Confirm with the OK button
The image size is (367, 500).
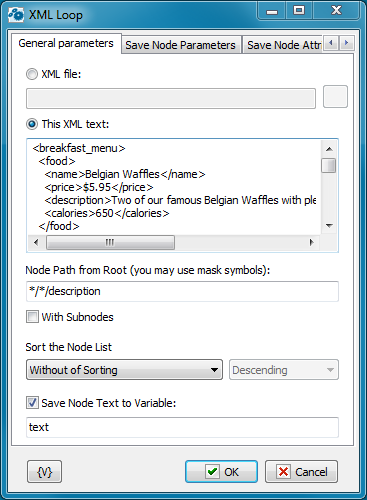tap(221, 472)
